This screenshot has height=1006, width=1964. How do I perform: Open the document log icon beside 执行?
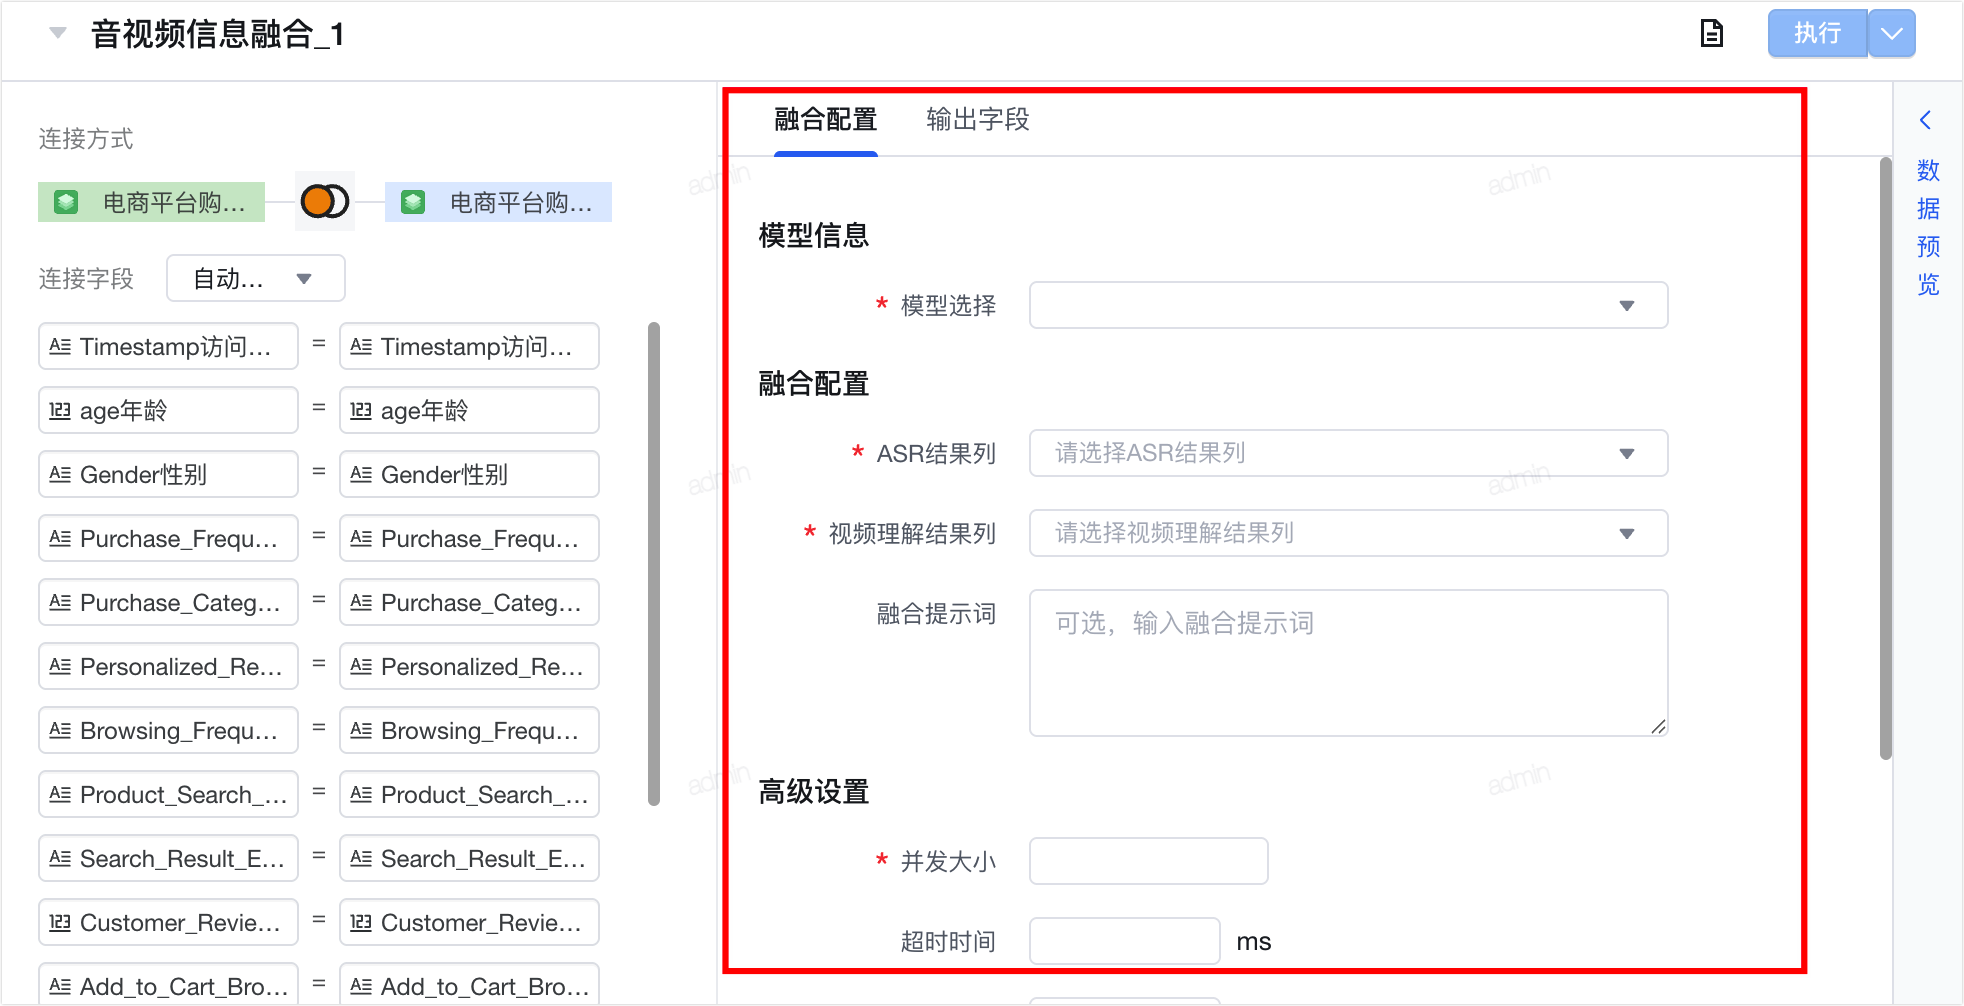1712,33
